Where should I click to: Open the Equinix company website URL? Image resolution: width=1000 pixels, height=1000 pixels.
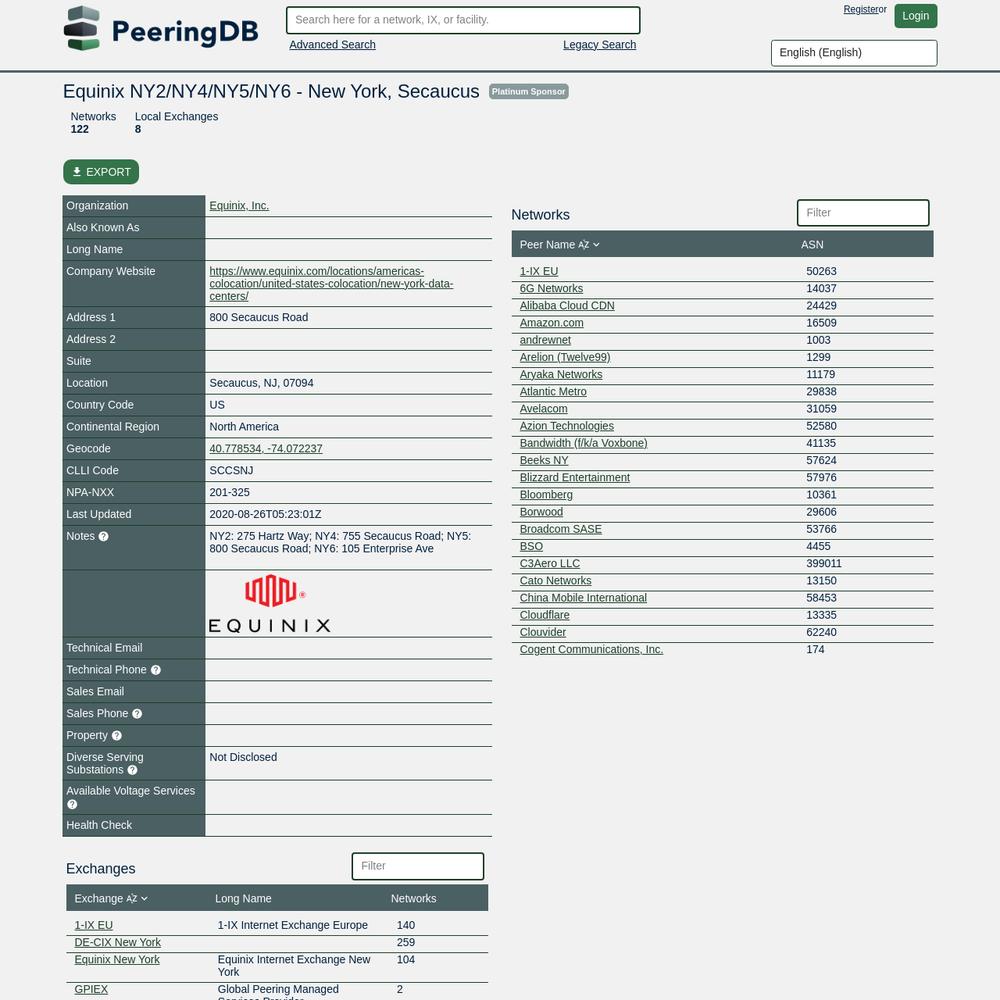pos(331,284)
